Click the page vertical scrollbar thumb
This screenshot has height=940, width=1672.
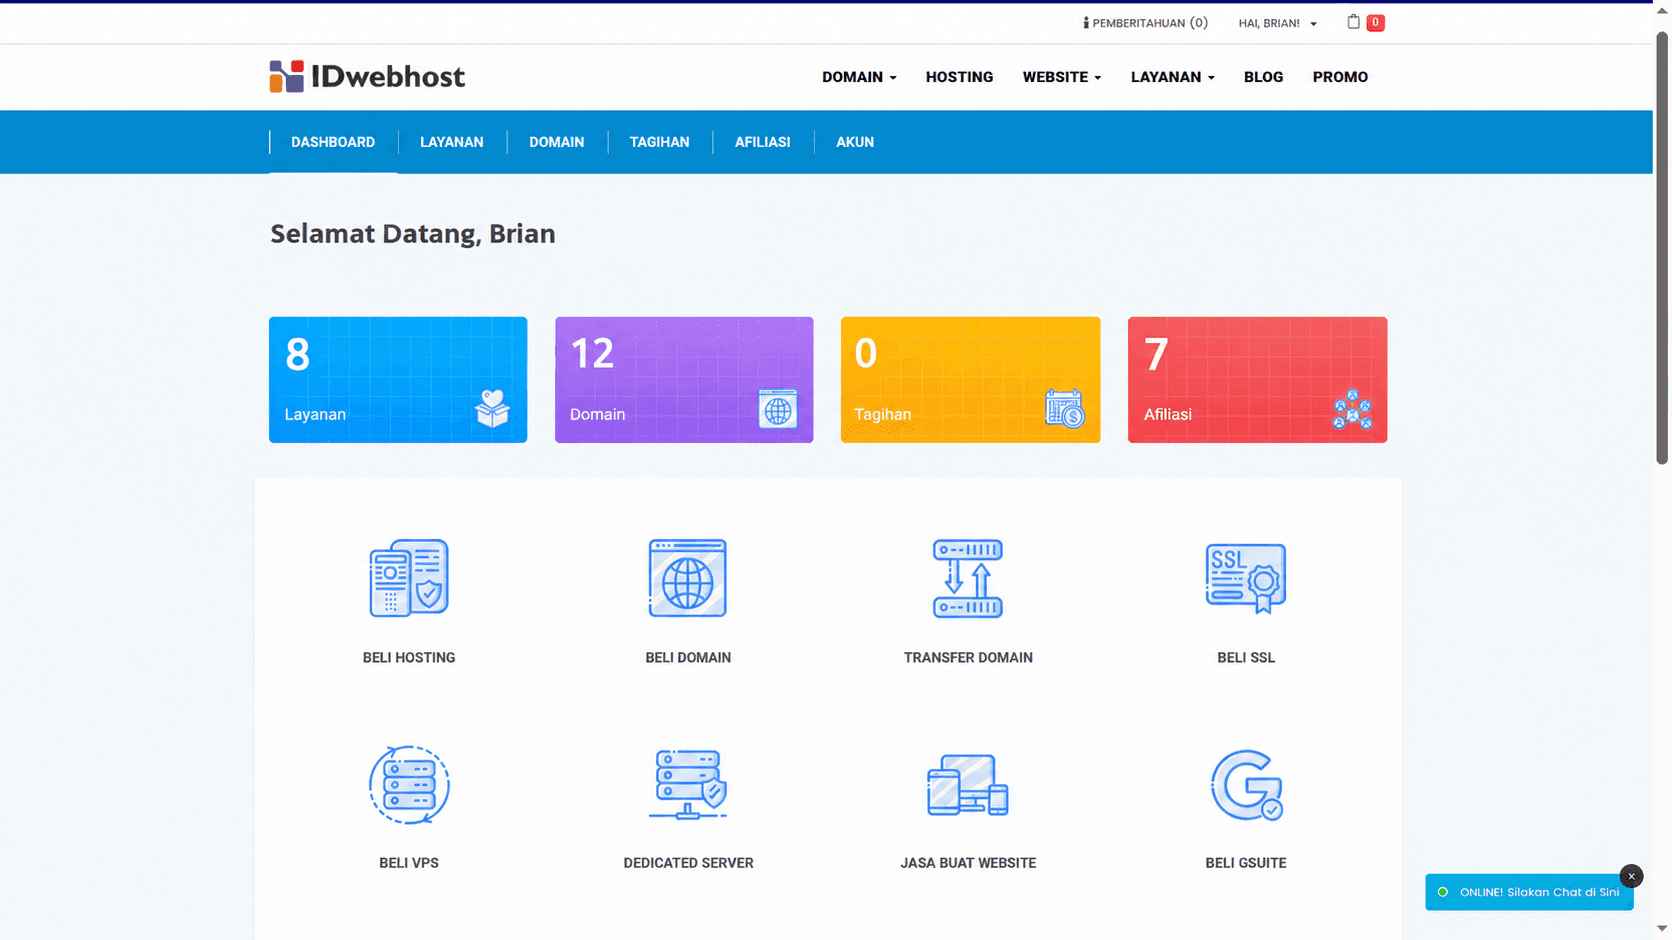click(1662, 248)
